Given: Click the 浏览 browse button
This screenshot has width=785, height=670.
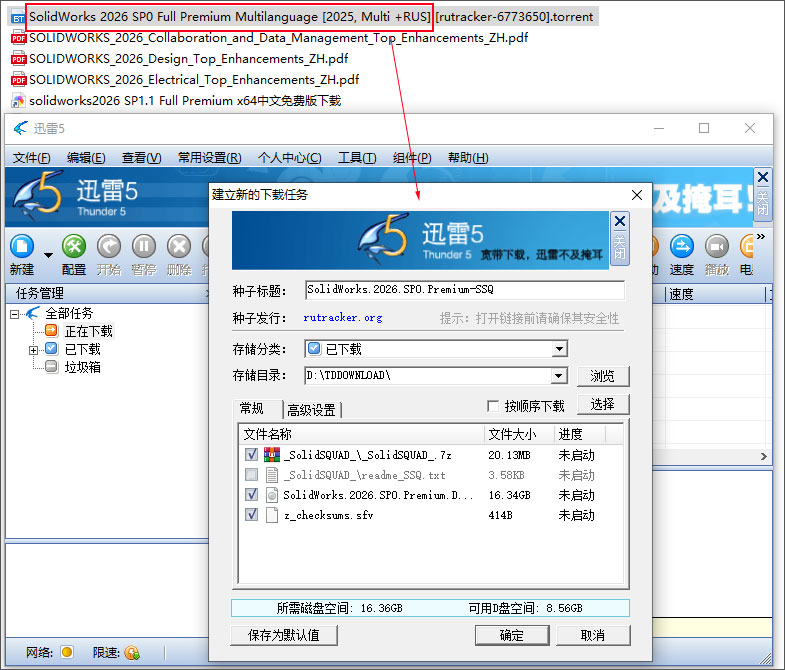Looking at the screenshot, I should click(x=603, y=376).
